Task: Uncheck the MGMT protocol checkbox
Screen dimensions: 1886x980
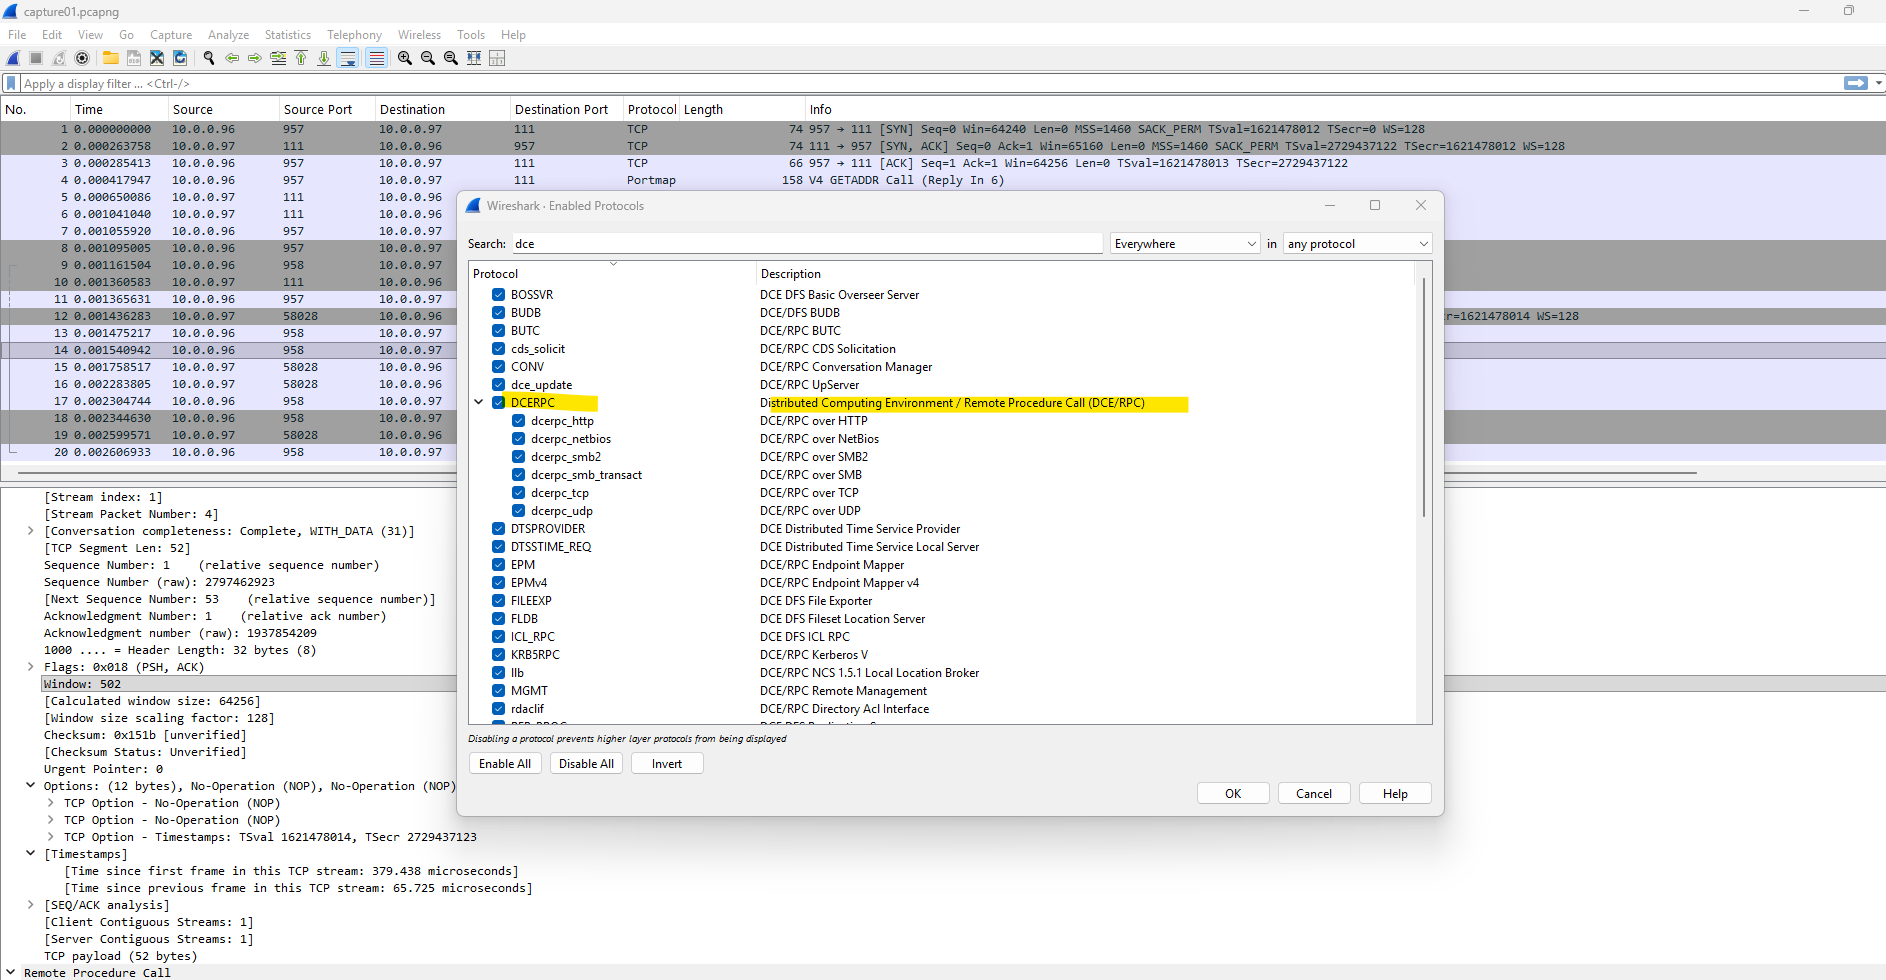Action: point(498,691)
